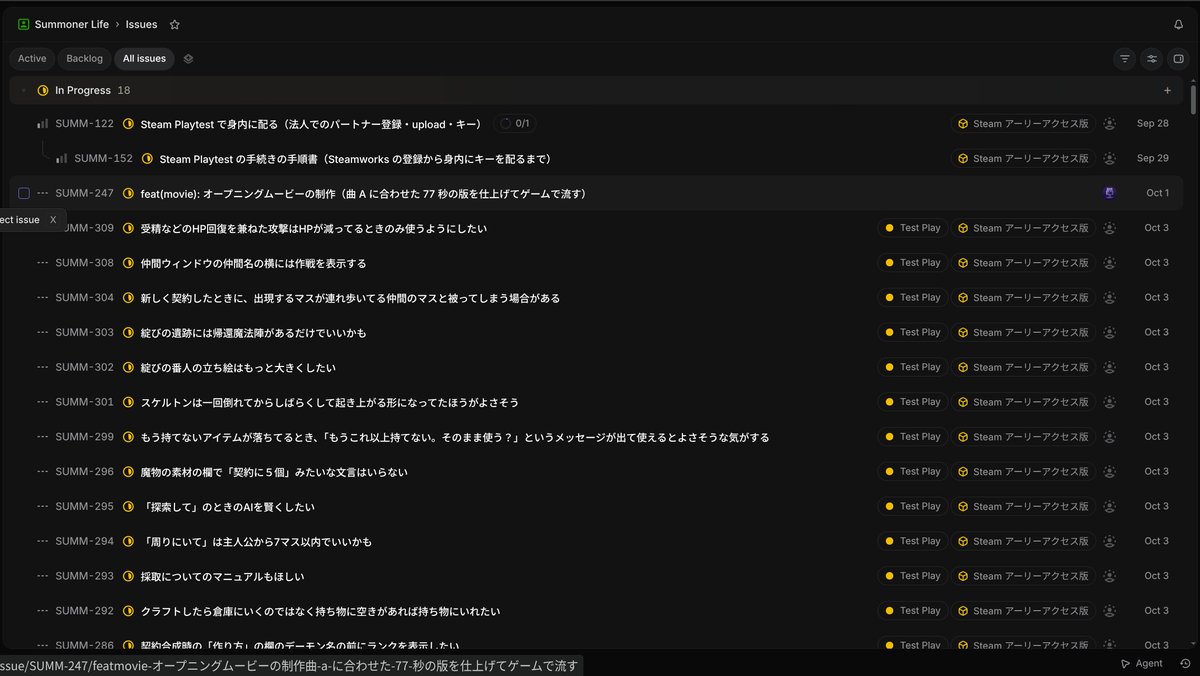Click the assignee avatar on SUMM-247
Screen dimensions: 1200x676
(x=1109, y=193)
